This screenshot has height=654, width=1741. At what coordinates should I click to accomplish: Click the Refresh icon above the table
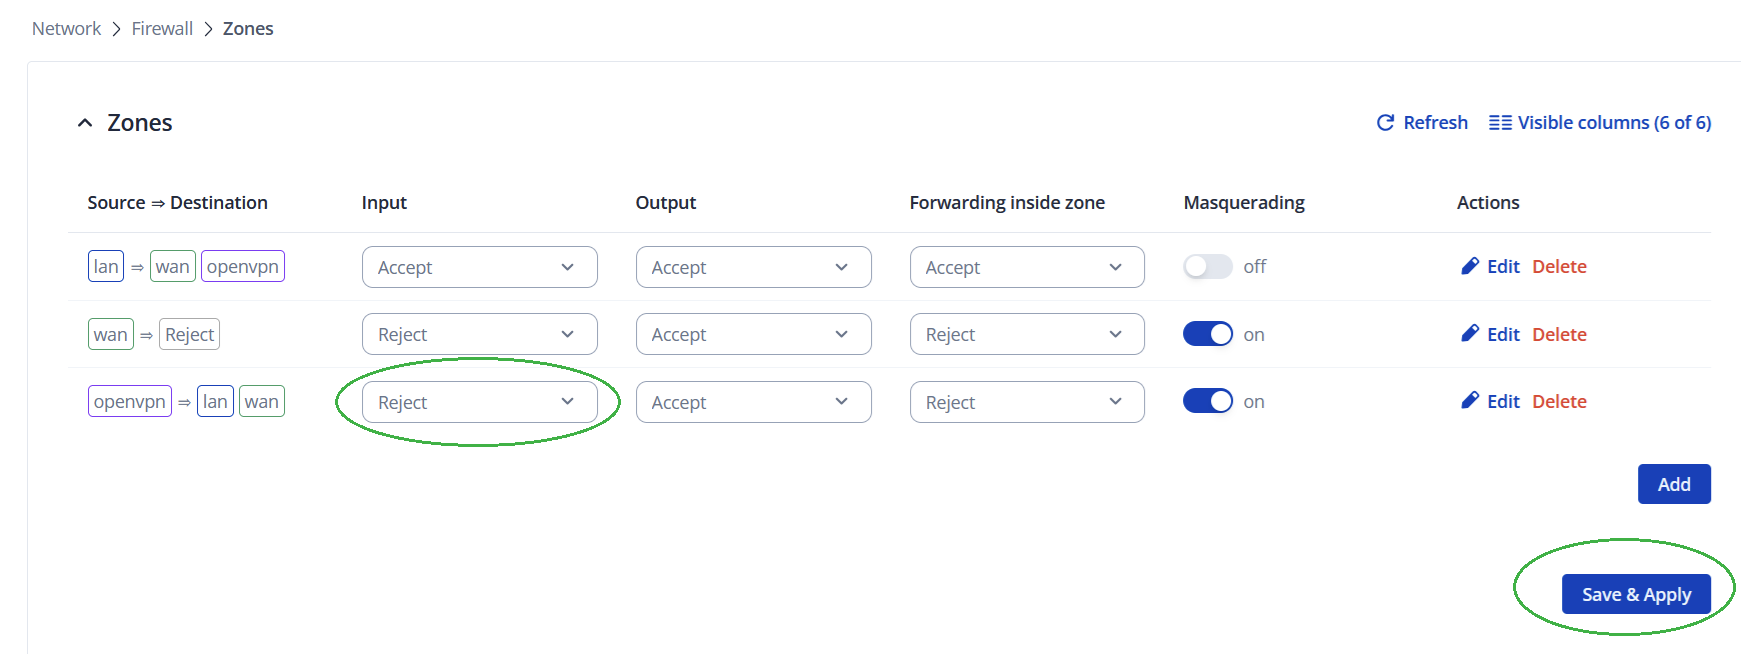pyautogui.click(x=1385, y=123)
